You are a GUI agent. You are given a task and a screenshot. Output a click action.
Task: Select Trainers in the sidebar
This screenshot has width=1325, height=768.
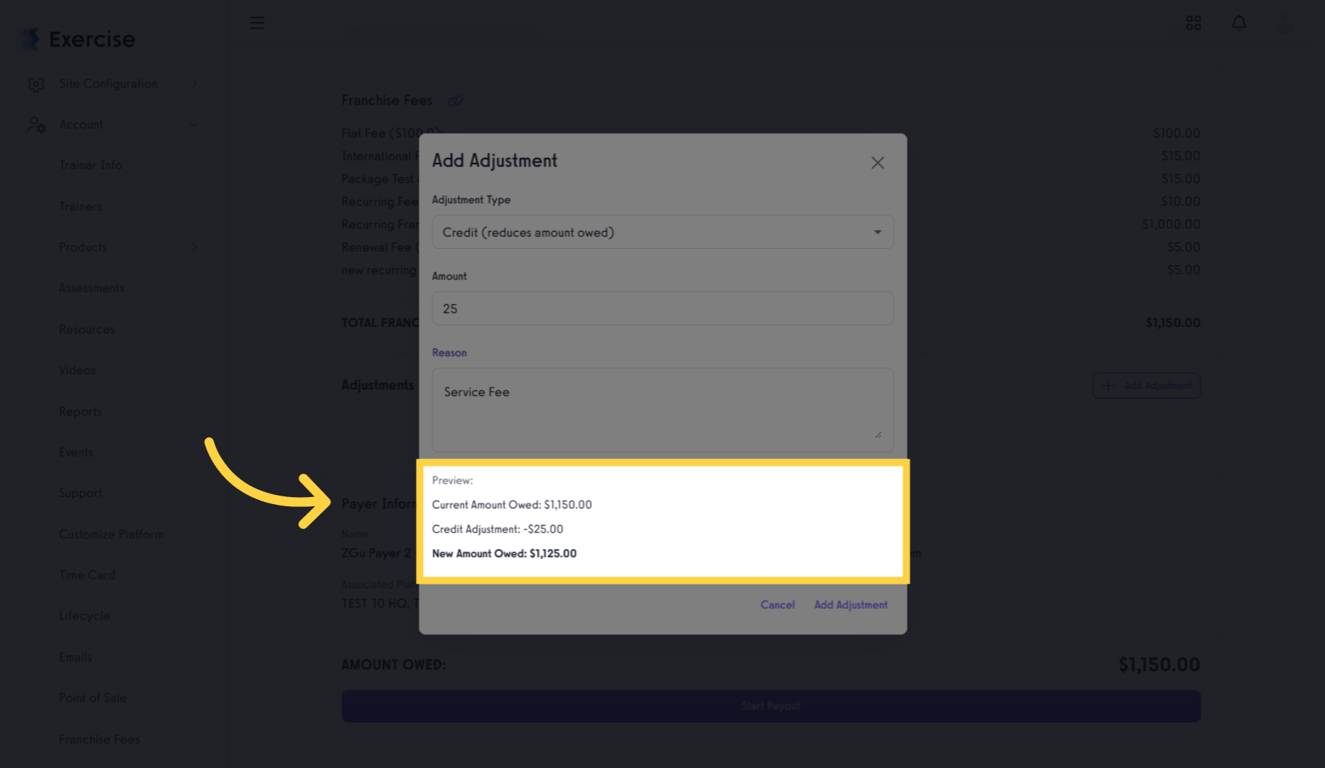pyautogui.click(x=81, y=206)
